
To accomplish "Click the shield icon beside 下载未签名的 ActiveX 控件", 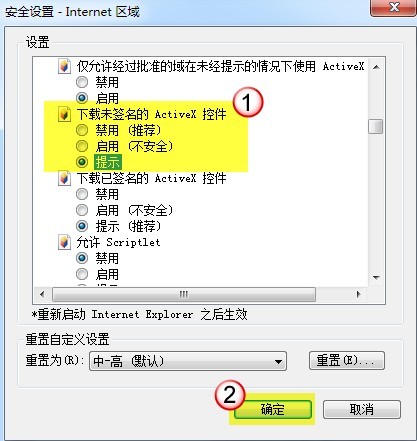I will pos(64,114).
